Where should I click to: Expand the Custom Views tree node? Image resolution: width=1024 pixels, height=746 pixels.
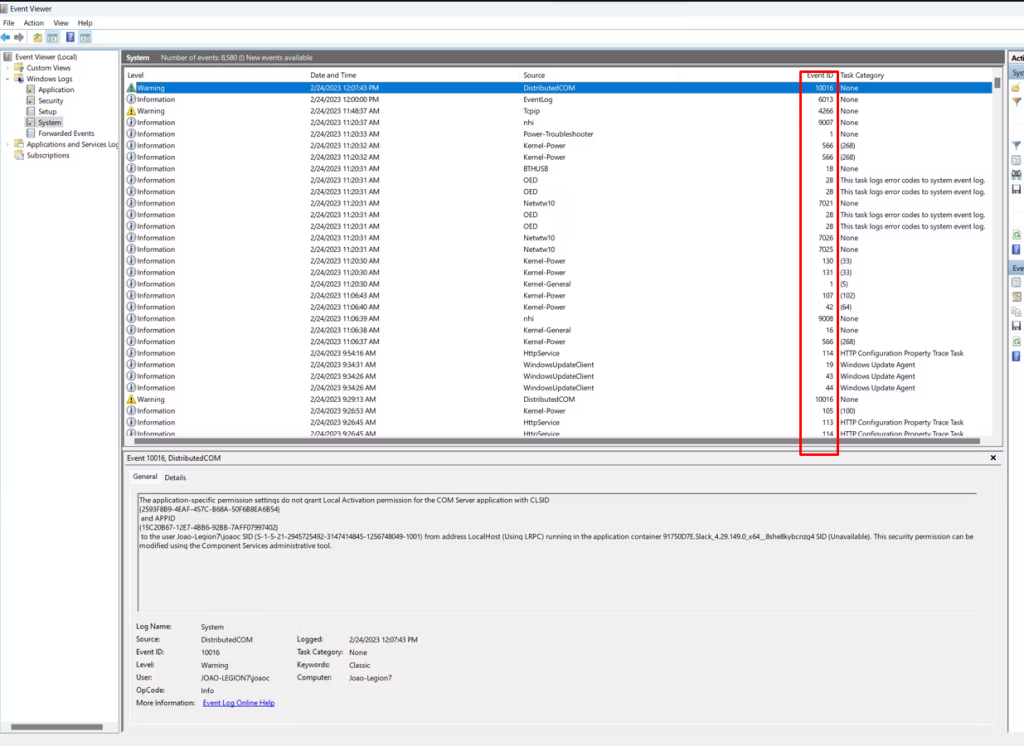click(x=9, y=68)
